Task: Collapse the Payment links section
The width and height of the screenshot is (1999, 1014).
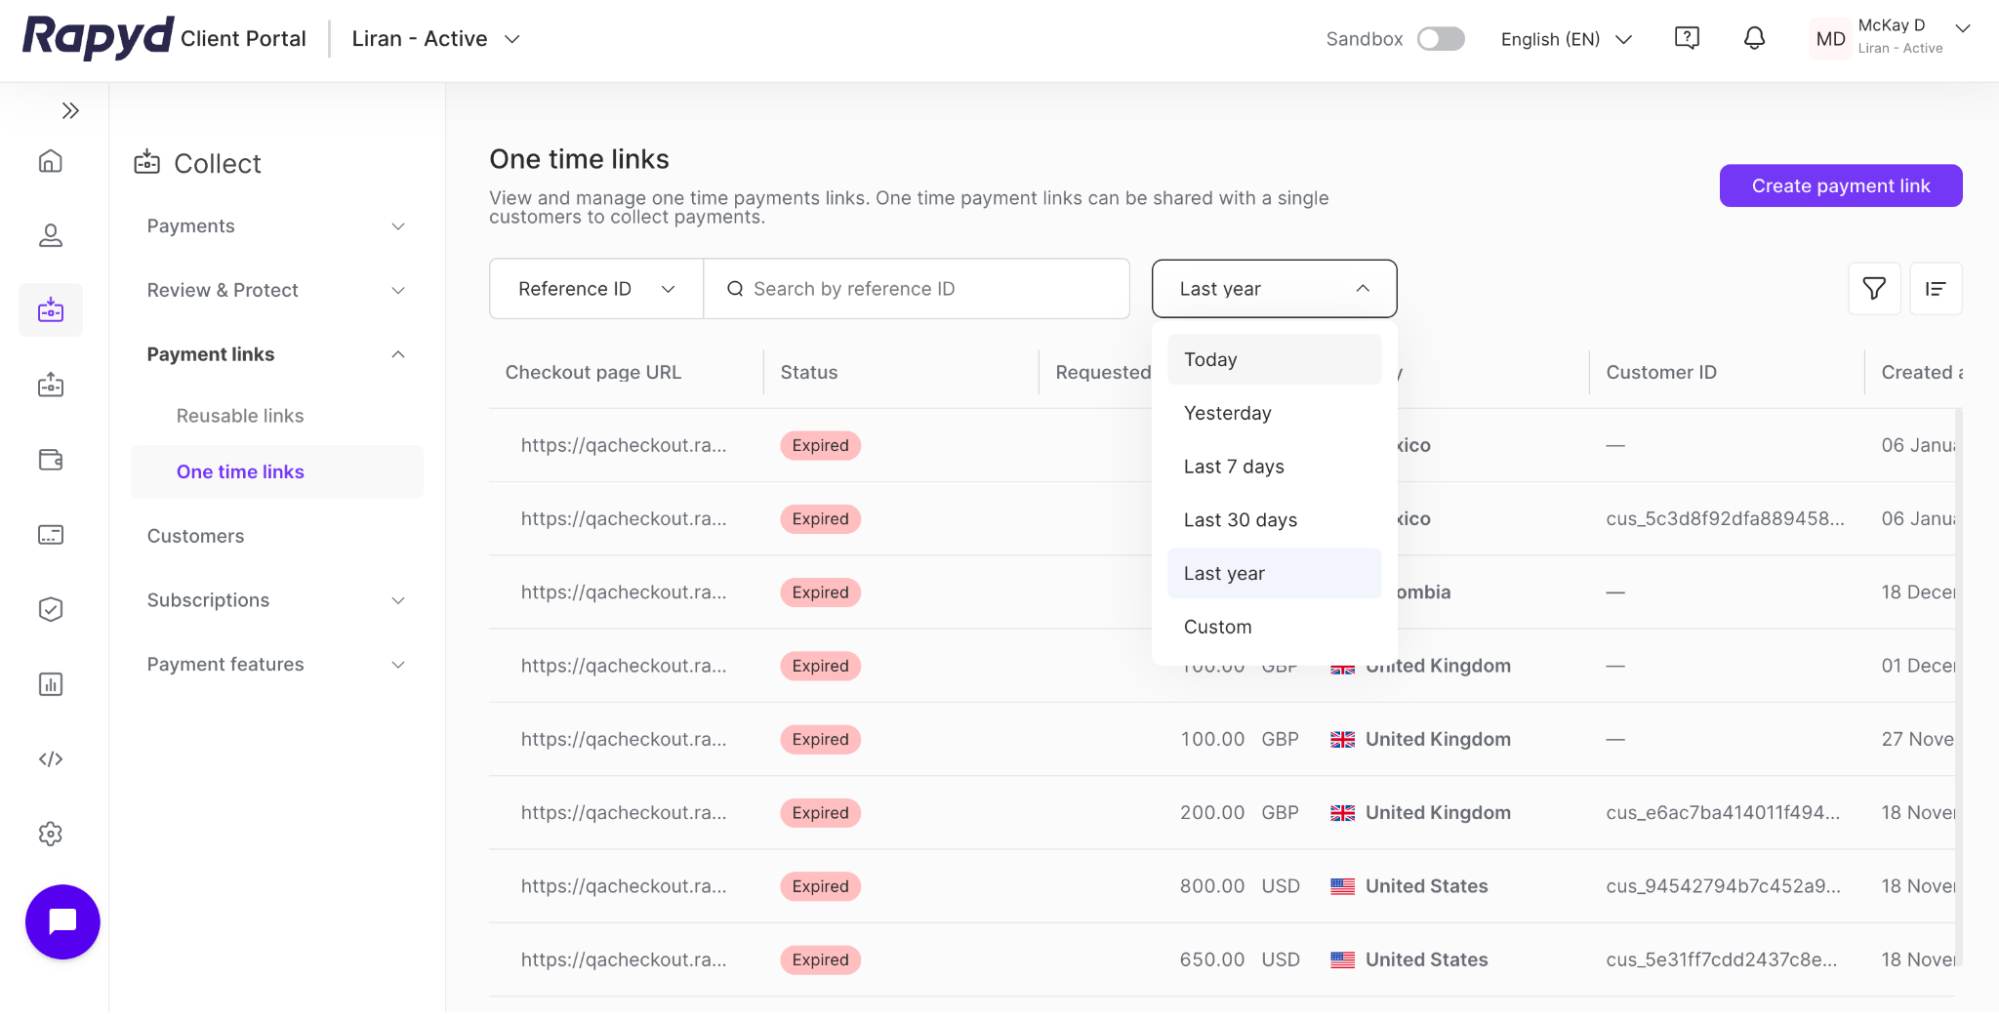Action: [x=274, y=354]
